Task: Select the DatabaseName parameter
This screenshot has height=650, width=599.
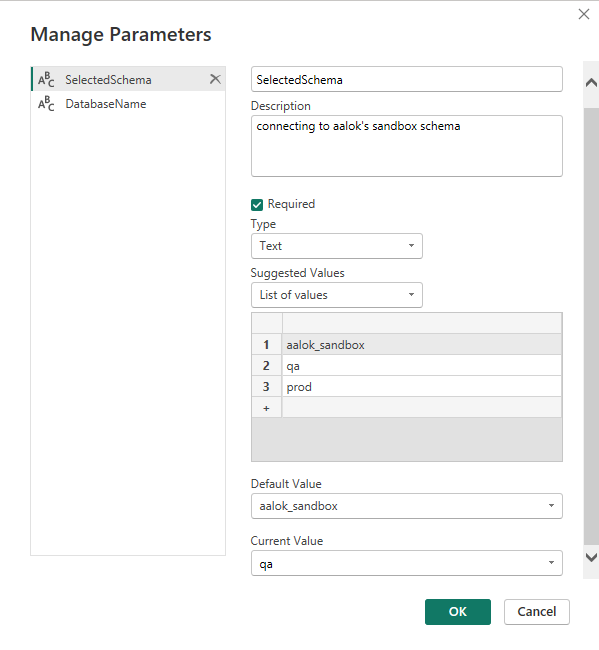Action: point(128,104)
